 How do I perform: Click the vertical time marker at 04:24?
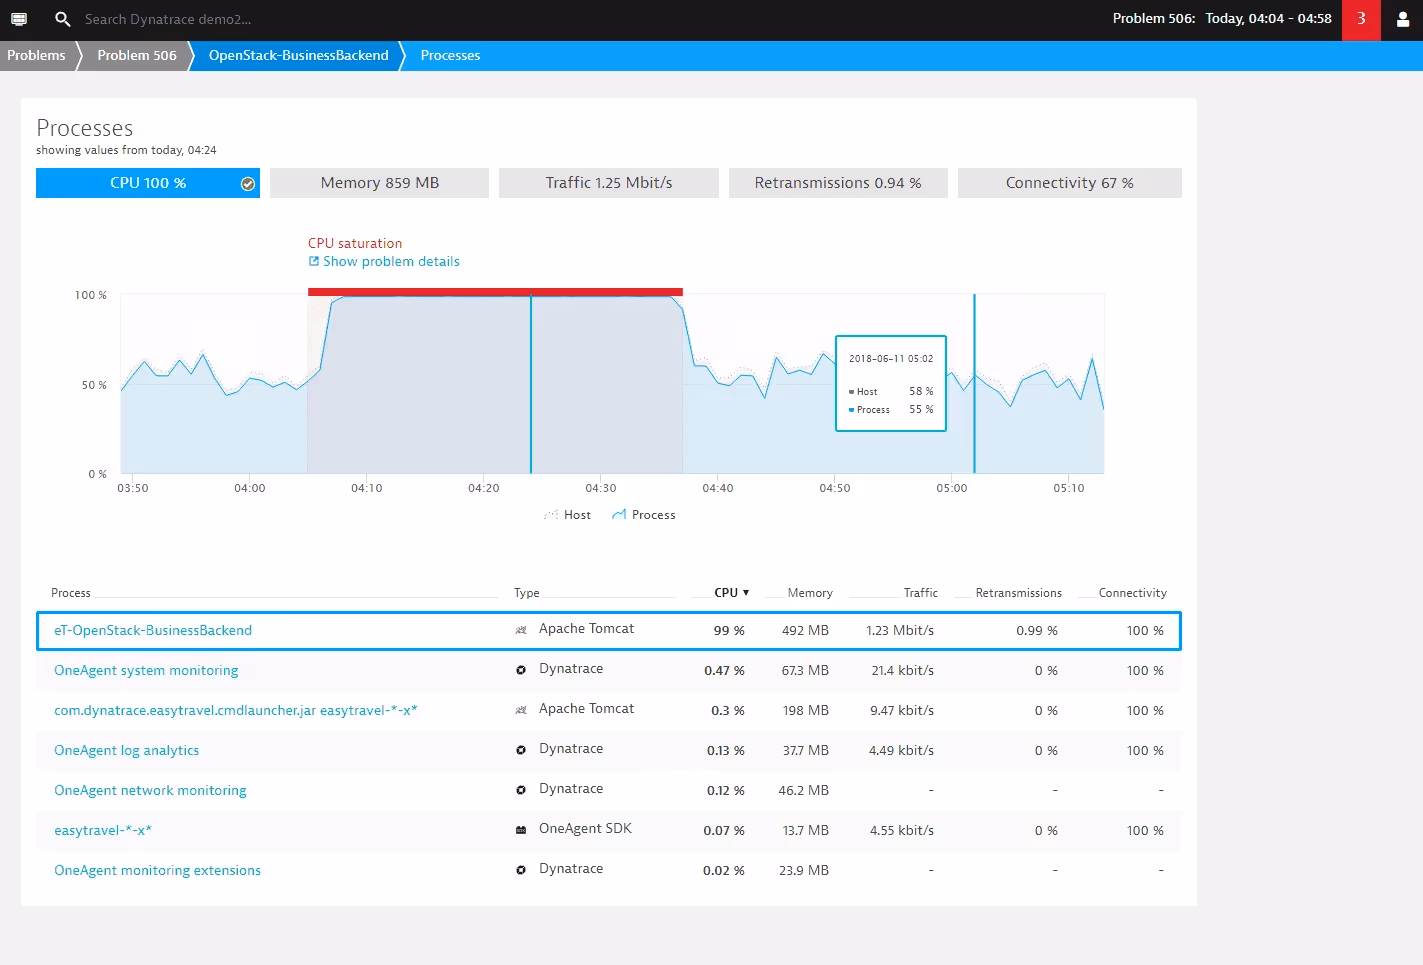click(x=531, y=385)
